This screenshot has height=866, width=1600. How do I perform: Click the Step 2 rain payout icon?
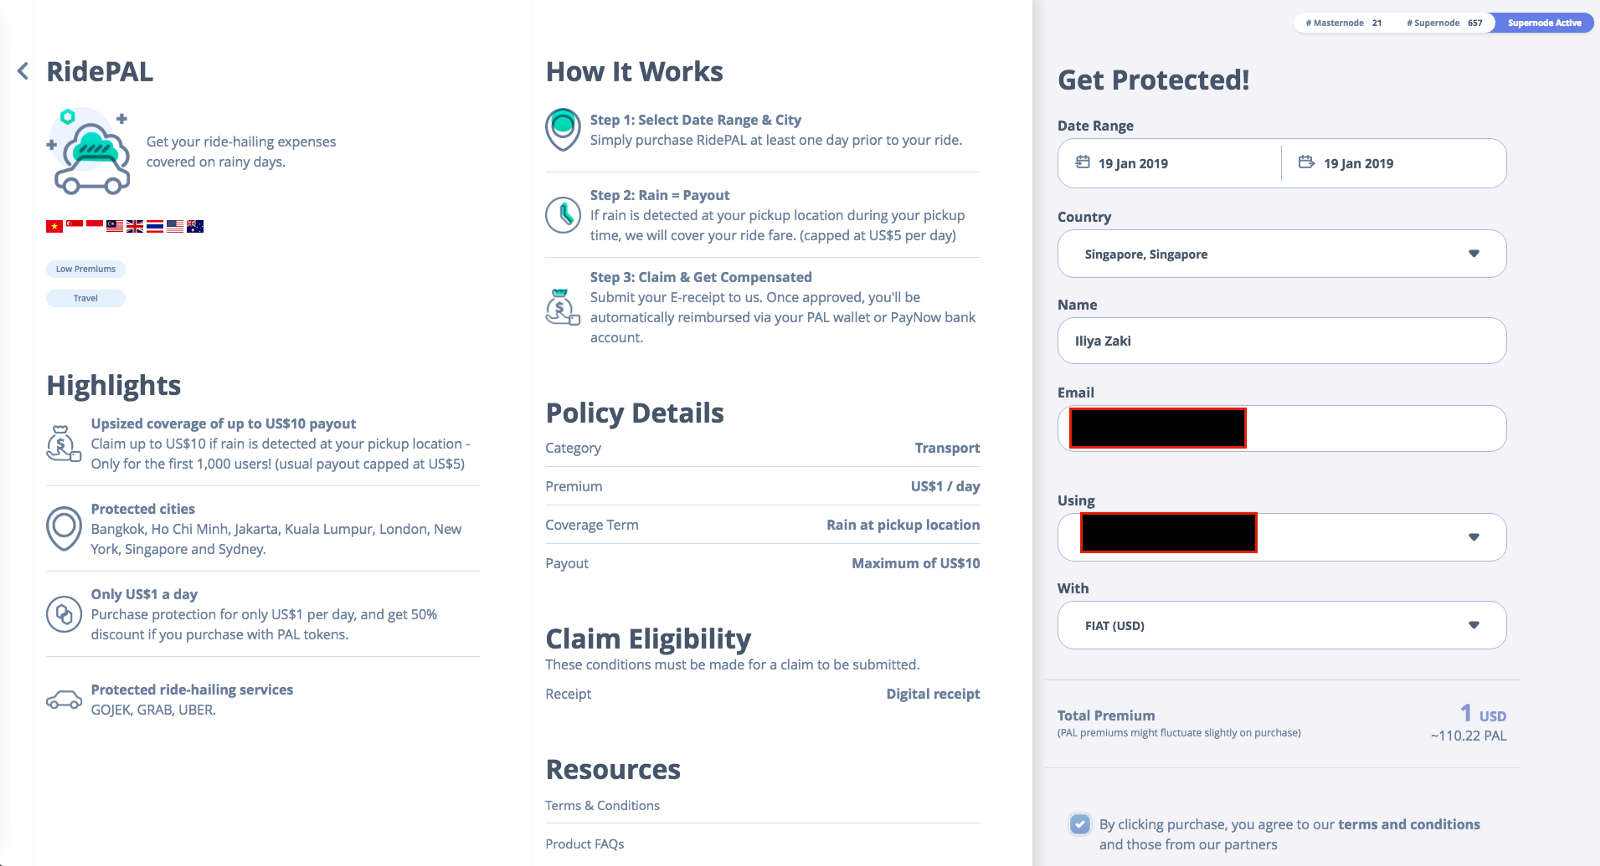563,215
